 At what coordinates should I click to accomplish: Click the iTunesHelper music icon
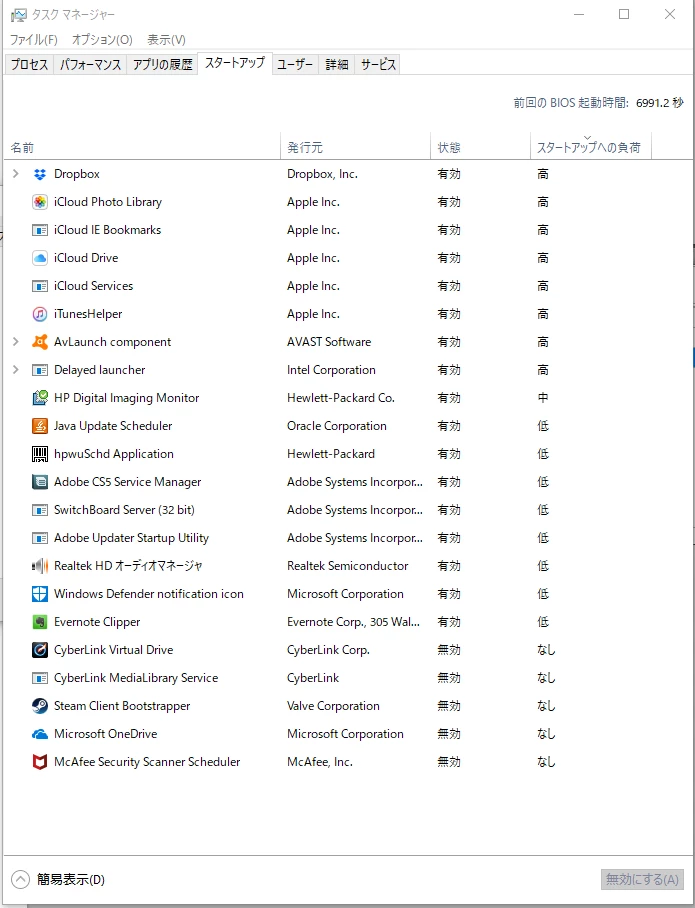(39, 314)
